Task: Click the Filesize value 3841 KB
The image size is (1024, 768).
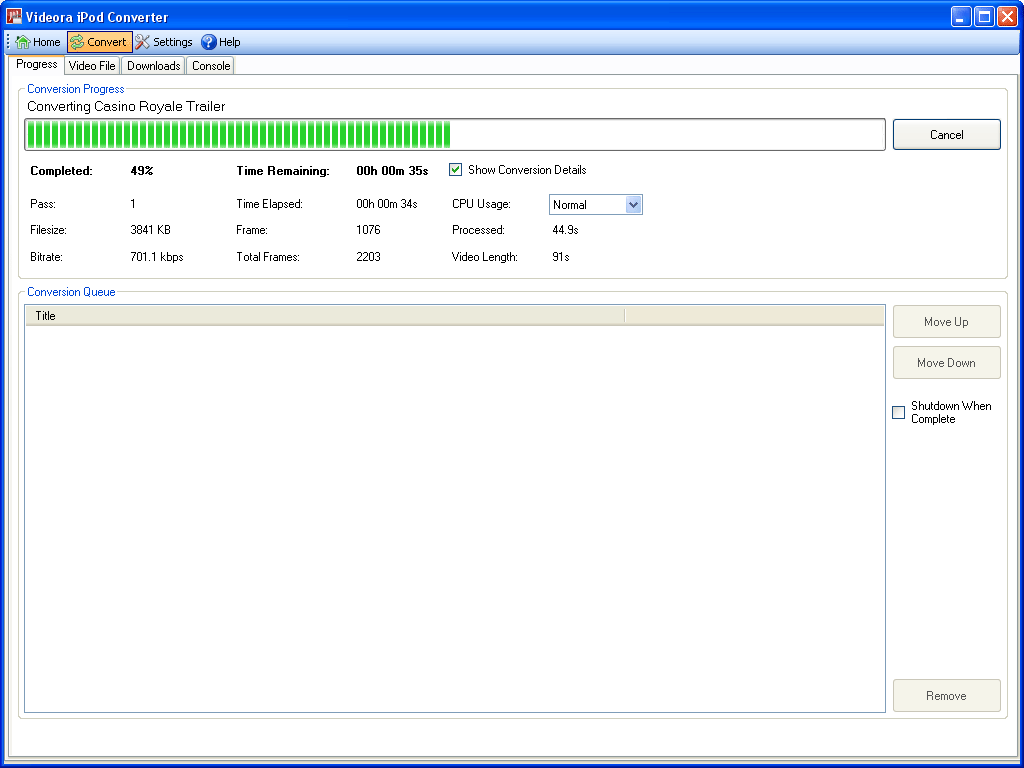Action: coord(151,230)
